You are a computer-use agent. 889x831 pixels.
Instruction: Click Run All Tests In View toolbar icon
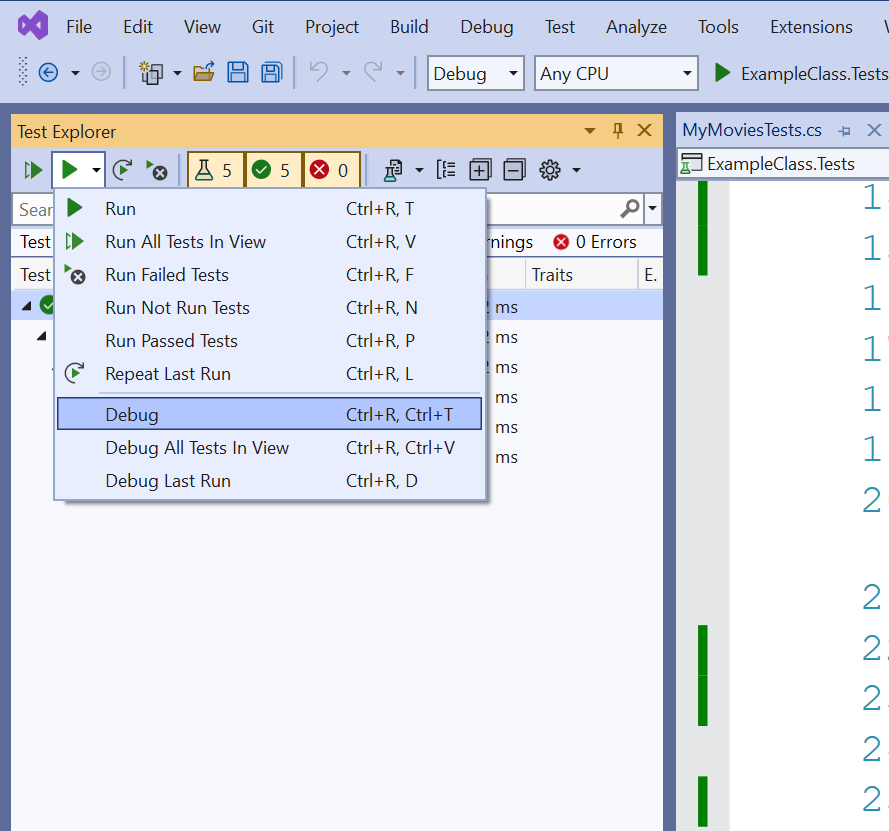[33, 170]
